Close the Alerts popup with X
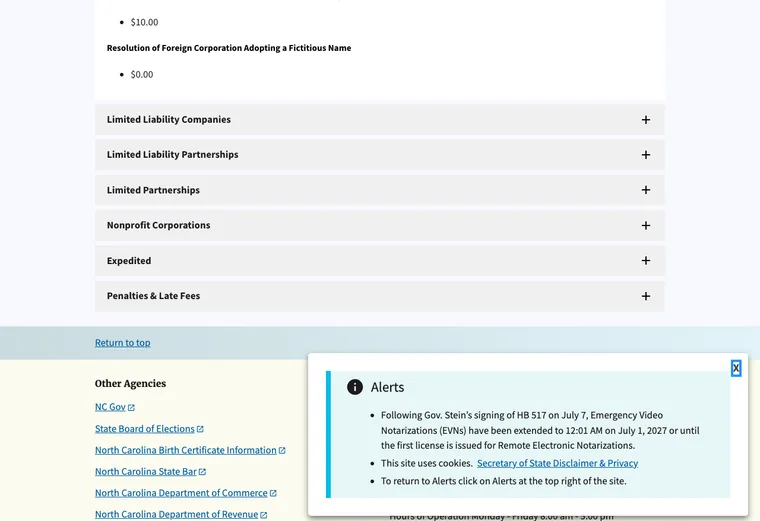Screen dimensions: 760x521 pyautogui.click(x=736, y=368)
